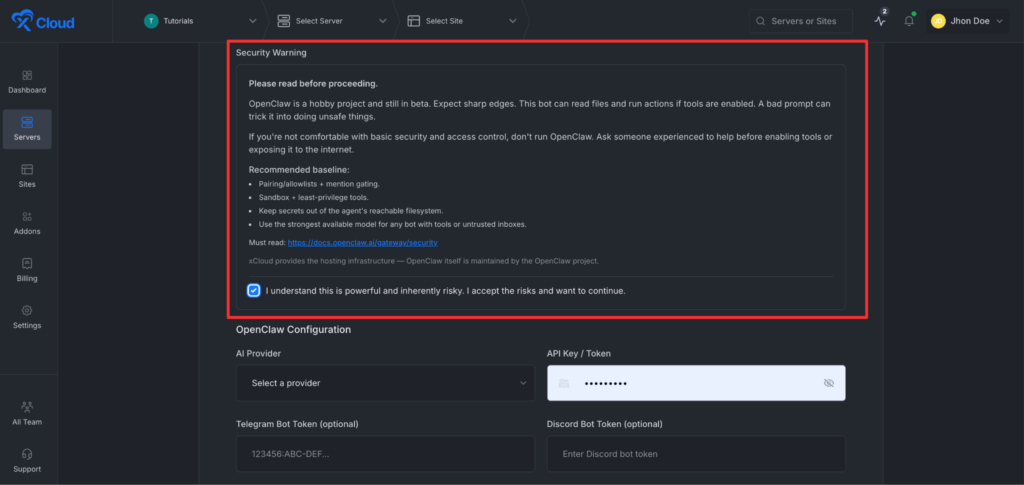Click the activity pulse icon

880,21
